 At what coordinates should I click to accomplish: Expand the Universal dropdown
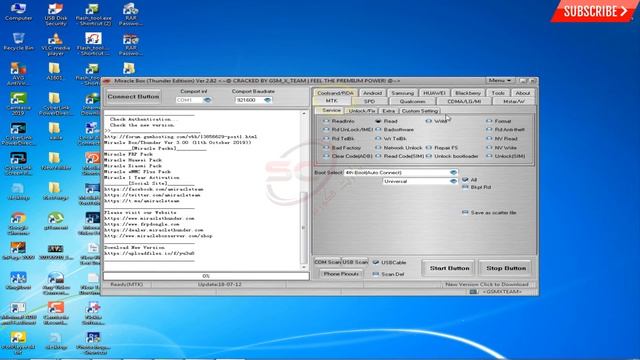pyautogui.click(x=453, y=181)
